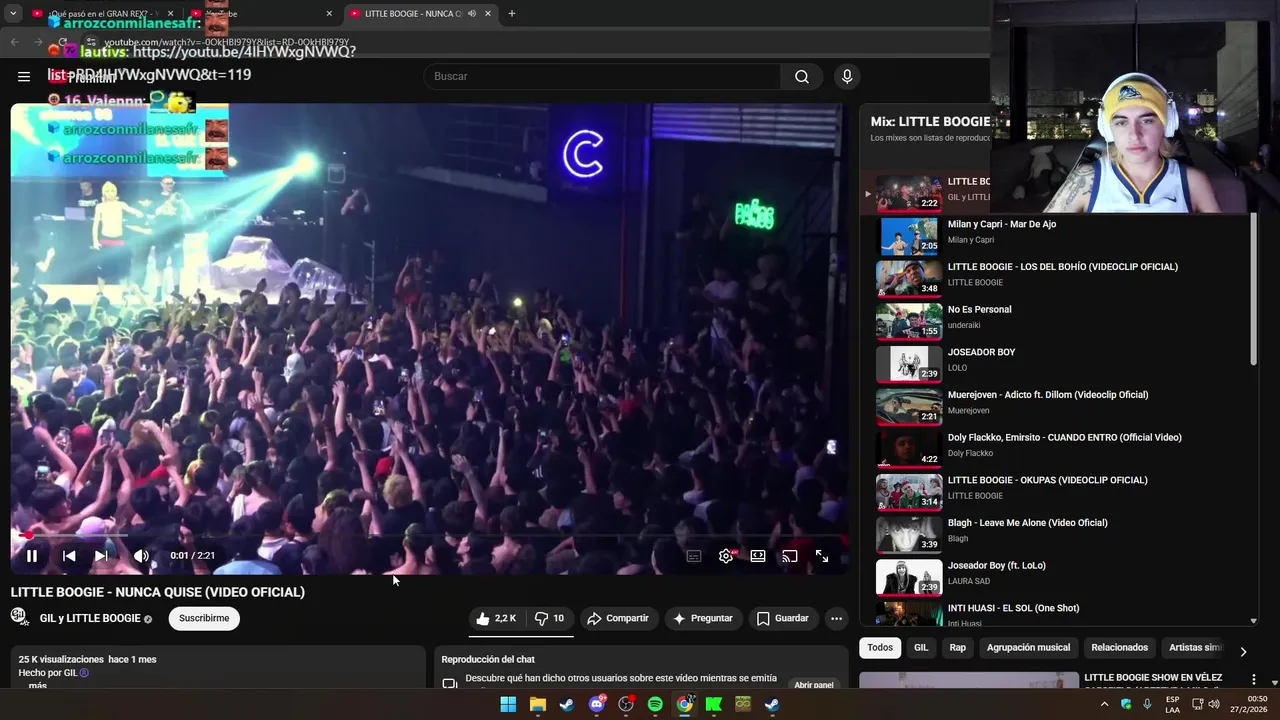This screenshot has width=1280, height=720.
Task: Open the Kick app in the taskbar
Action: [714, 705]
